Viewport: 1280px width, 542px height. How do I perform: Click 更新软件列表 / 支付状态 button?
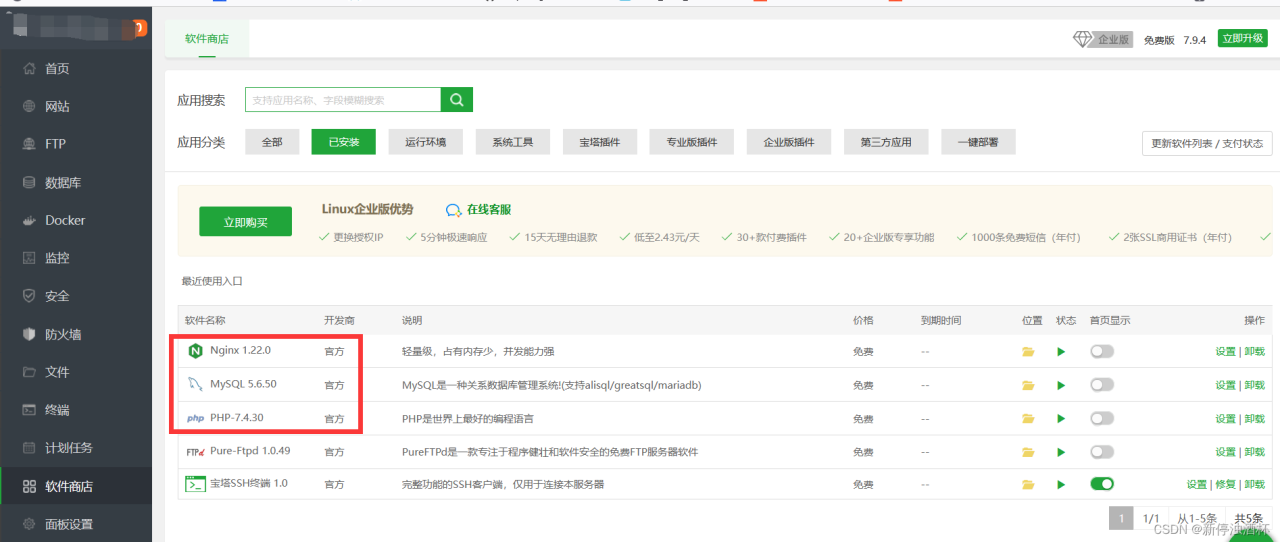pos(1206,143)
